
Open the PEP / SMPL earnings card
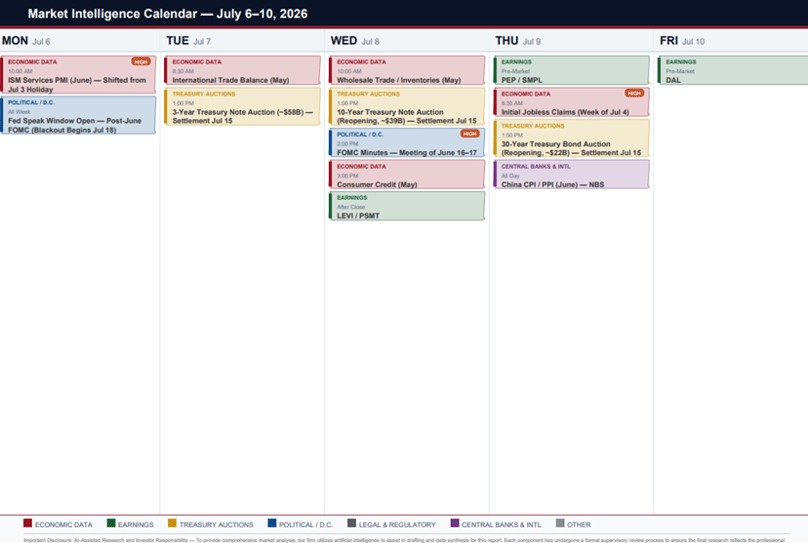click(x=571, y=70)
